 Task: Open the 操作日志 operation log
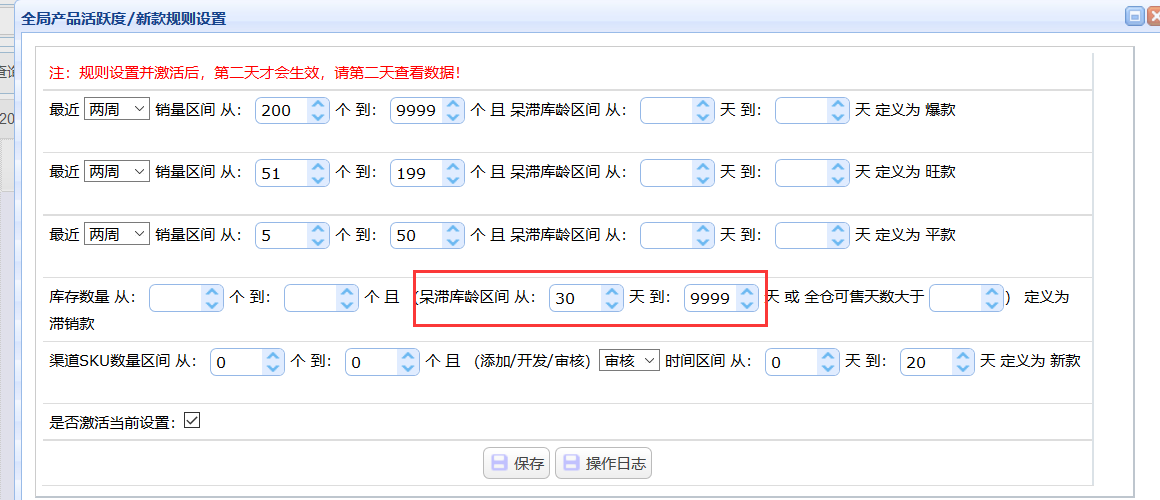pos(604,464)
